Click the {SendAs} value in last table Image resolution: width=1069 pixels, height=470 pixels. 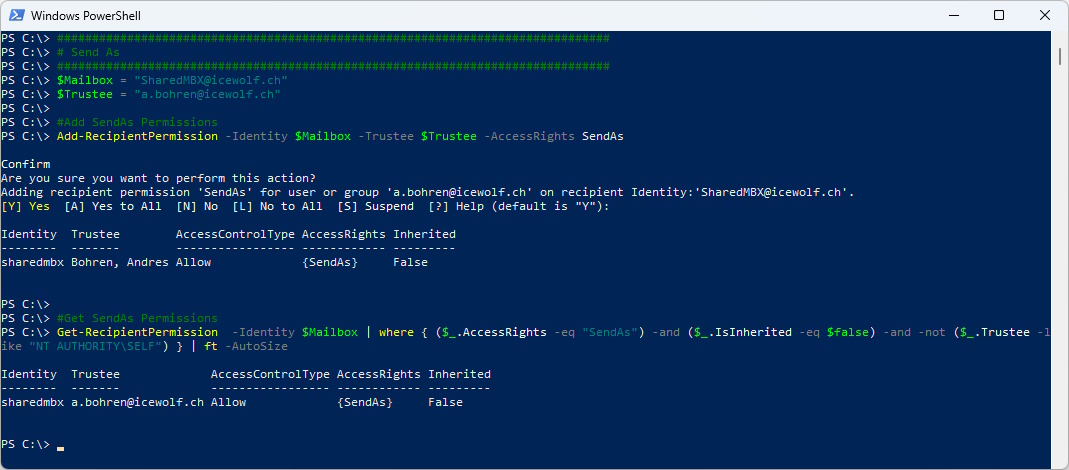[x=365, y=402]
